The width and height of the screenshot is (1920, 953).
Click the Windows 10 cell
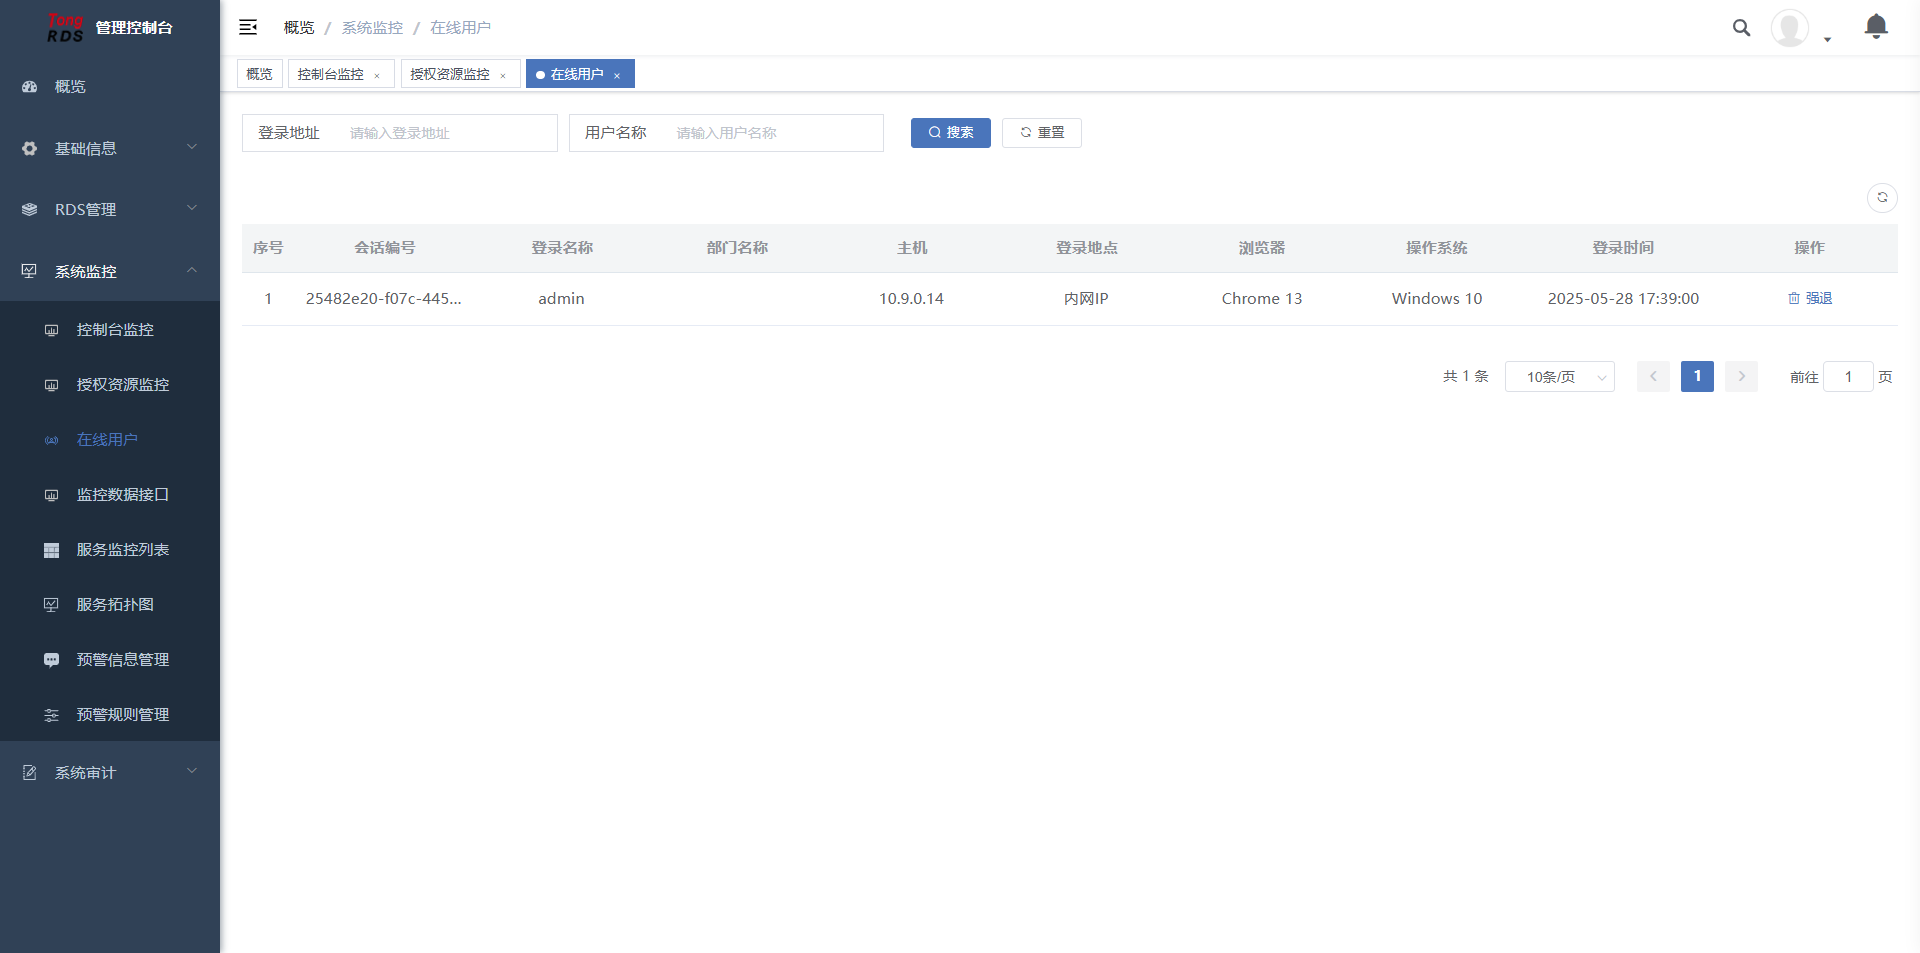pyautogui.click(x=1437, y=299)
